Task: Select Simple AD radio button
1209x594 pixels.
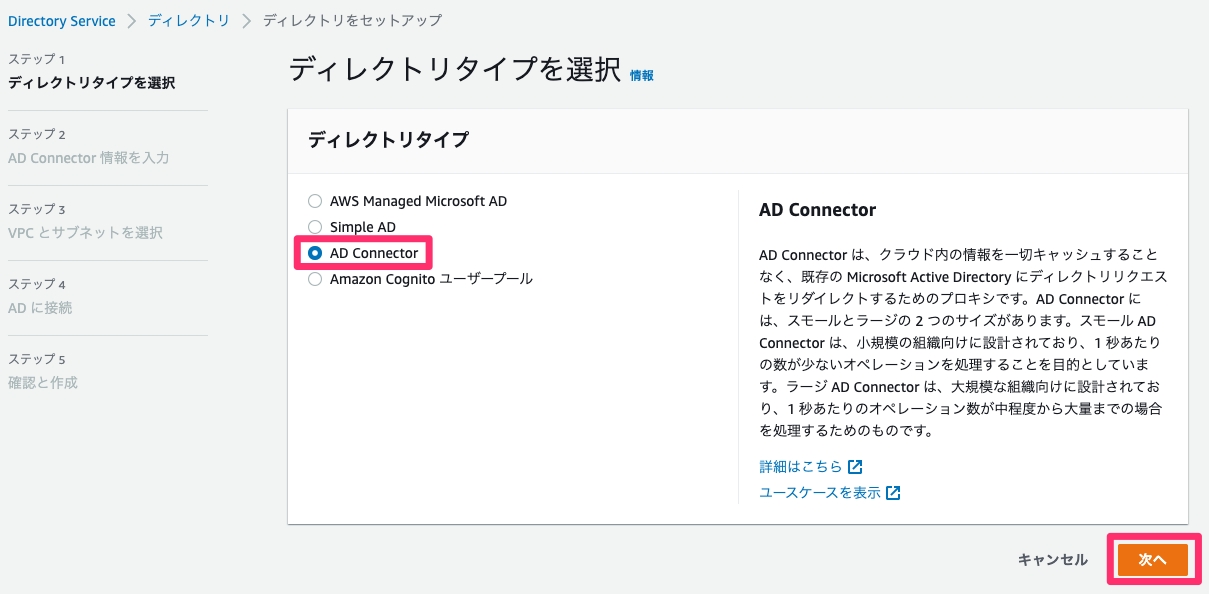Action: pyautogui.click(x=315, y=227)
